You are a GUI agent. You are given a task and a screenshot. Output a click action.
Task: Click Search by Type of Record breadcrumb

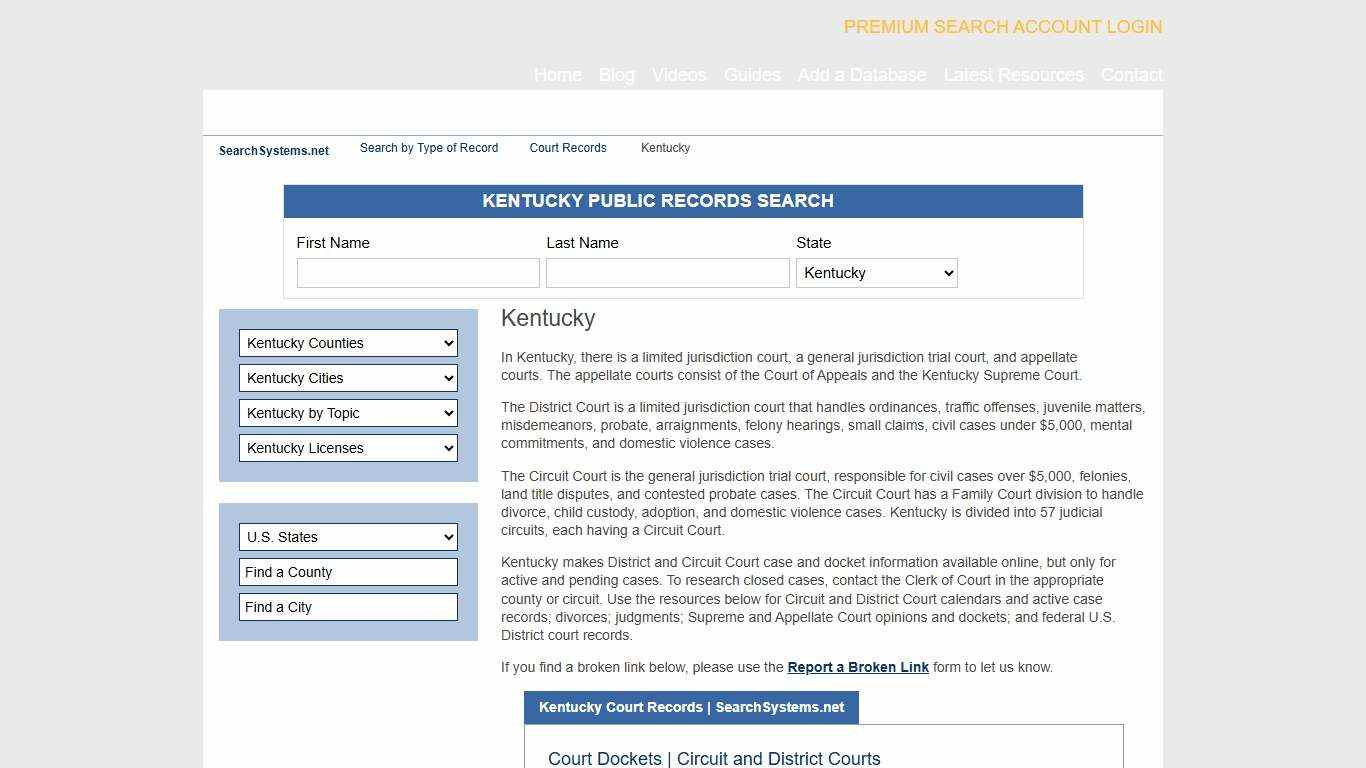click(x=428, y=148)
